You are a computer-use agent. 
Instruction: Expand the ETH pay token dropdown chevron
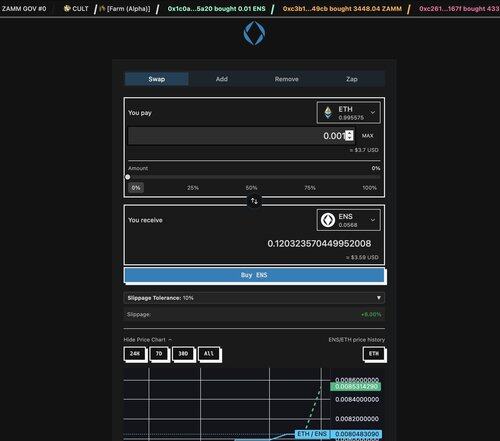pos(373,113)
